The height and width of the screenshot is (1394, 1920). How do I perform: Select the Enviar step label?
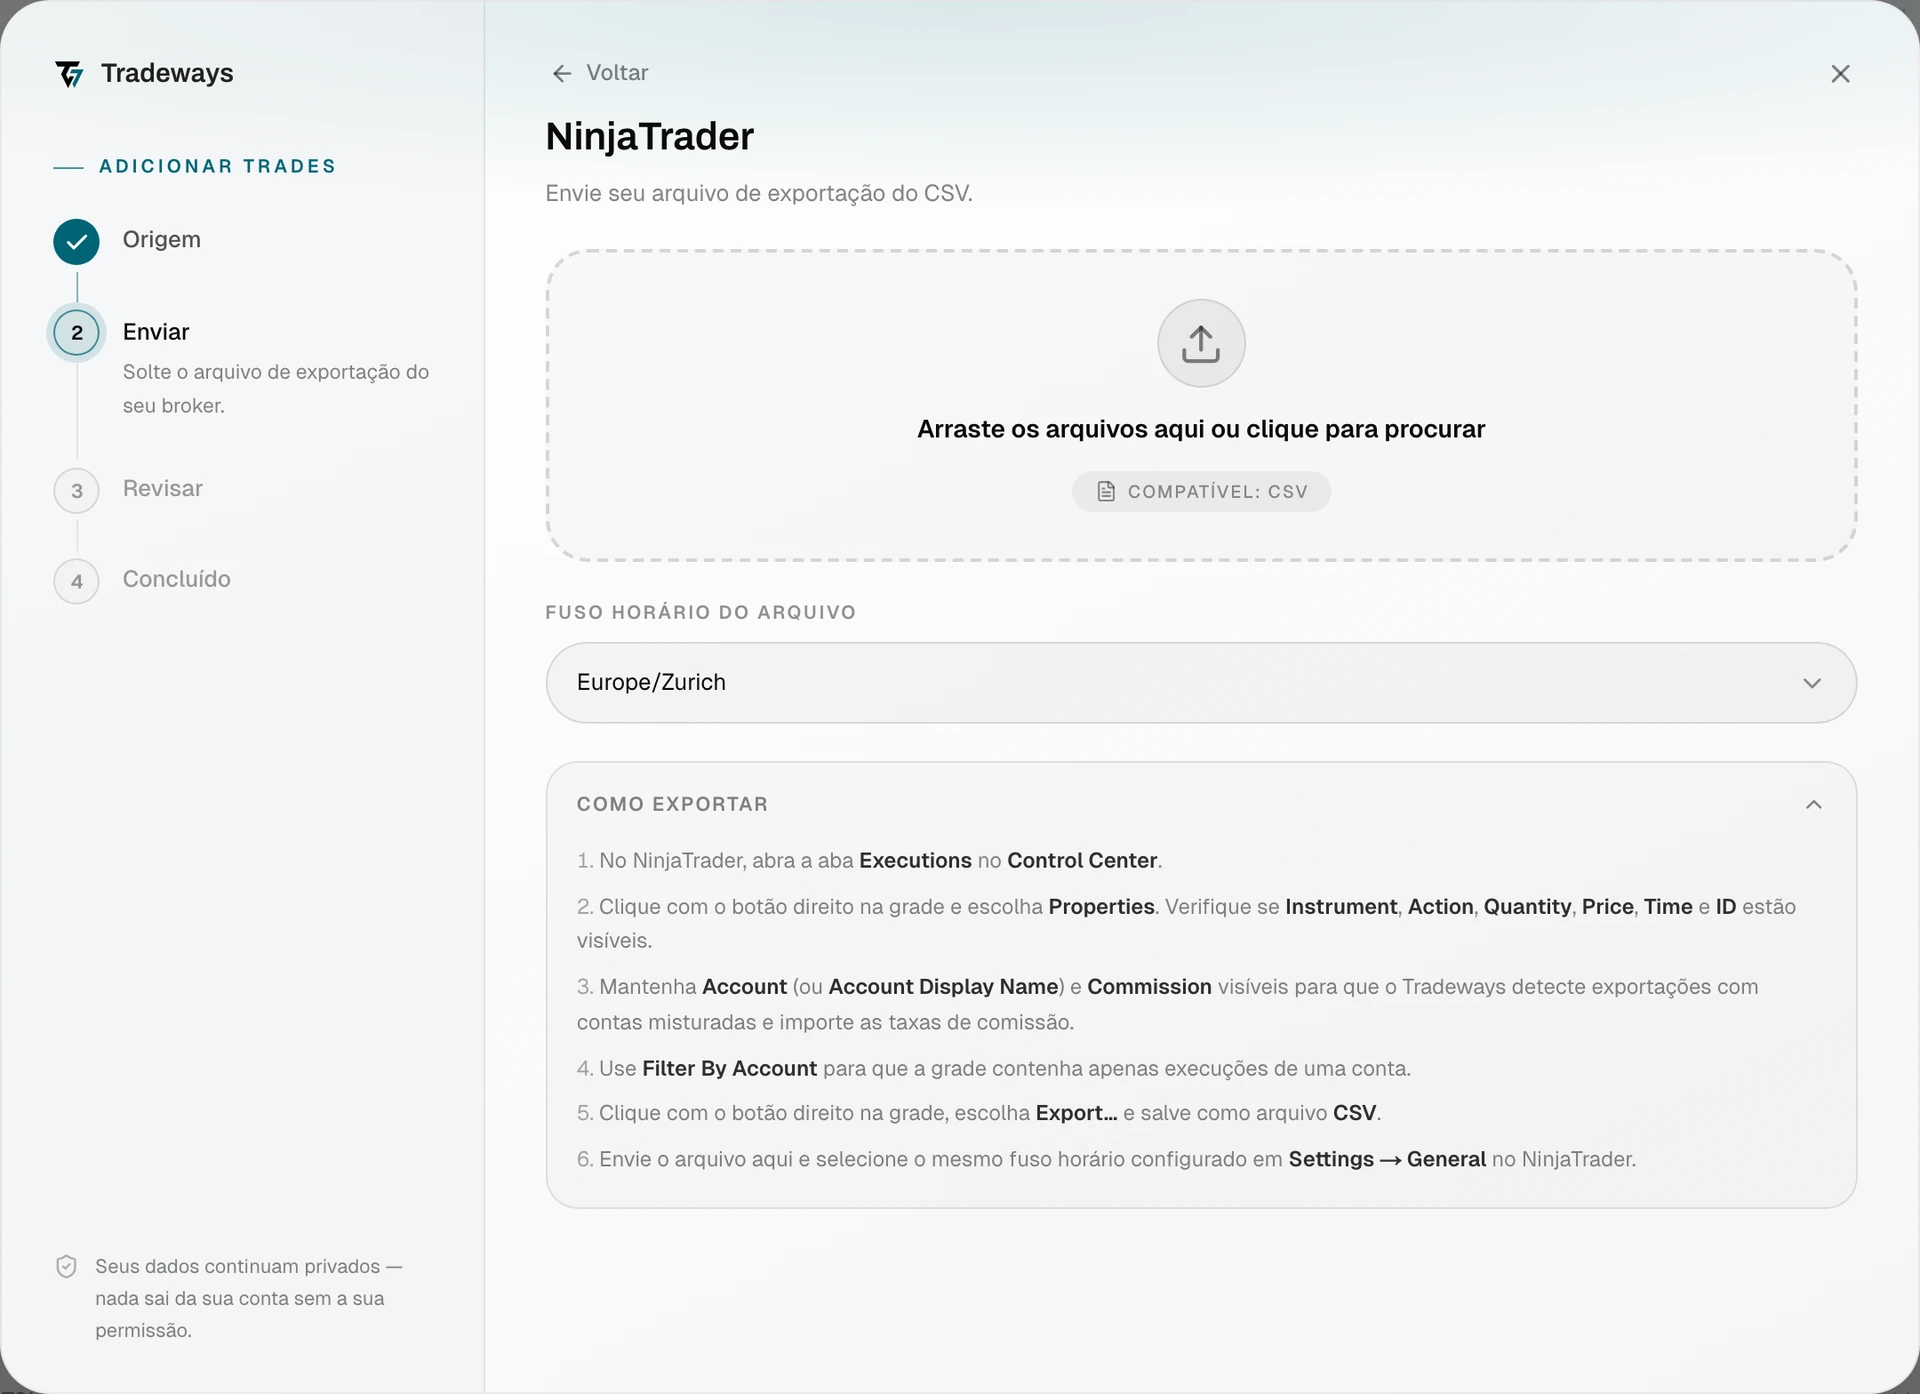(156, 332)
